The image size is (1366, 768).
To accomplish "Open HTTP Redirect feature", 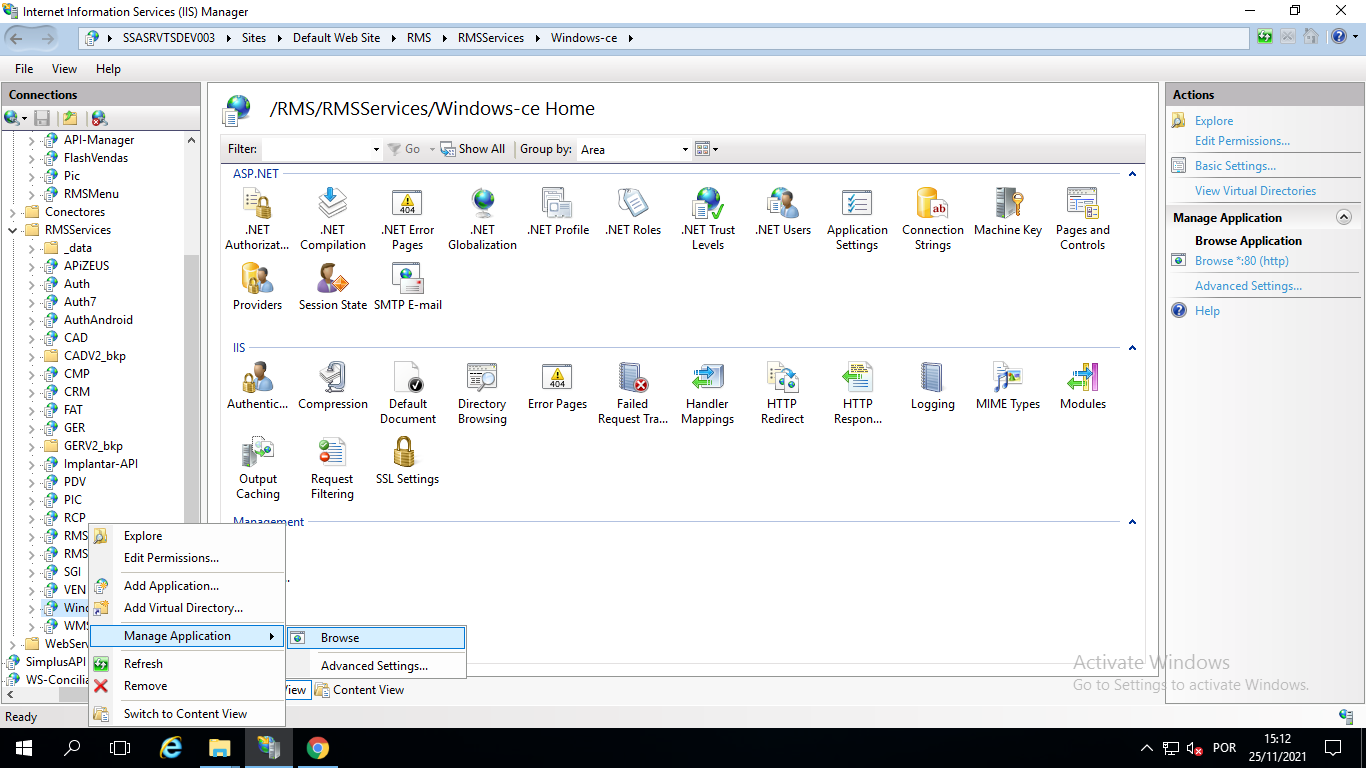I will coord(782,393).
